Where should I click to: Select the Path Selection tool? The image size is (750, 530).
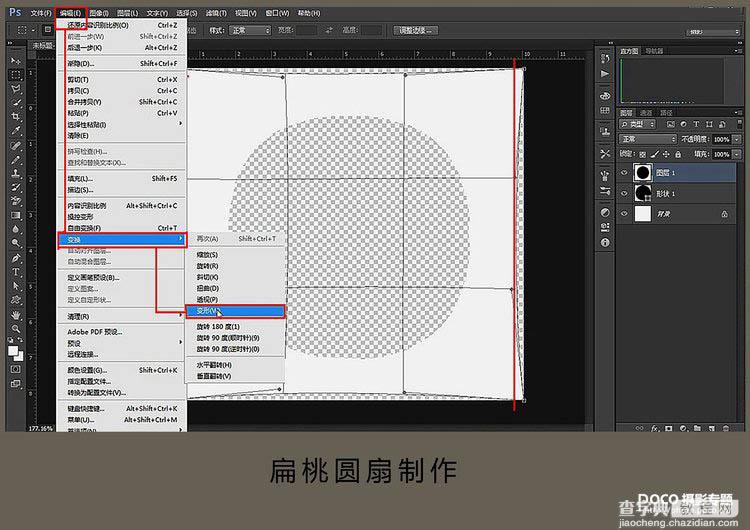point(16,286)
